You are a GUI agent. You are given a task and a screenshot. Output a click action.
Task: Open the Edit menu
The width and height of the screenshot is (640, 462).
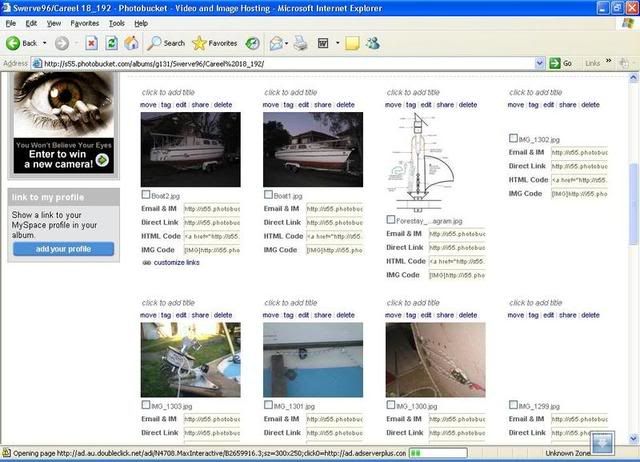tap(31, 23)
